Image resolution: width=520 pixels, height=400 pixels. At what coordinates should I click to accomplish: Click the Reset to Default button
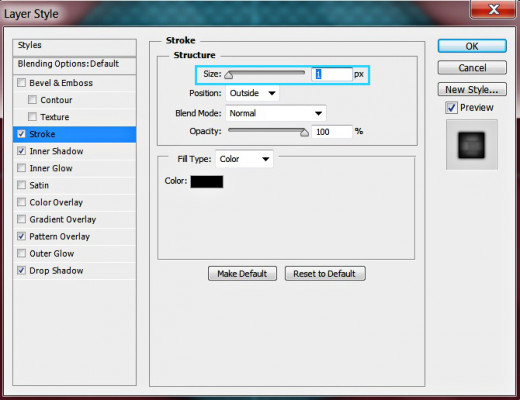[325, 274]
